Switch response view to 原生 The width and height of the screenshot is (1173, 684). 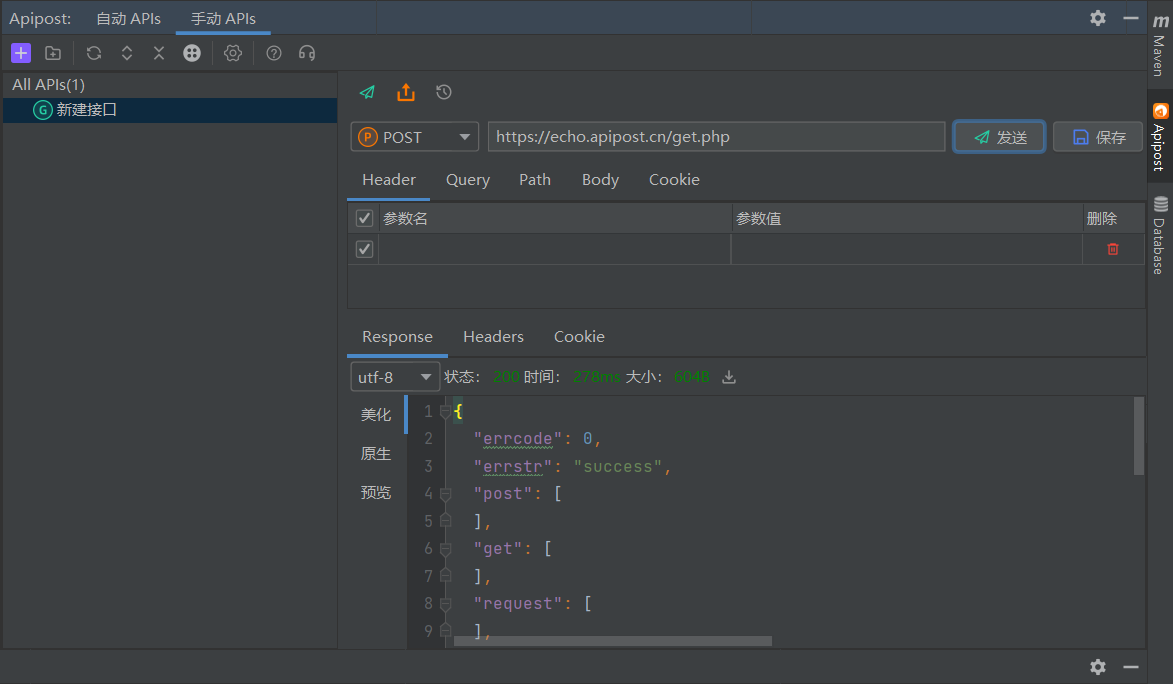(x=376, y=454)
